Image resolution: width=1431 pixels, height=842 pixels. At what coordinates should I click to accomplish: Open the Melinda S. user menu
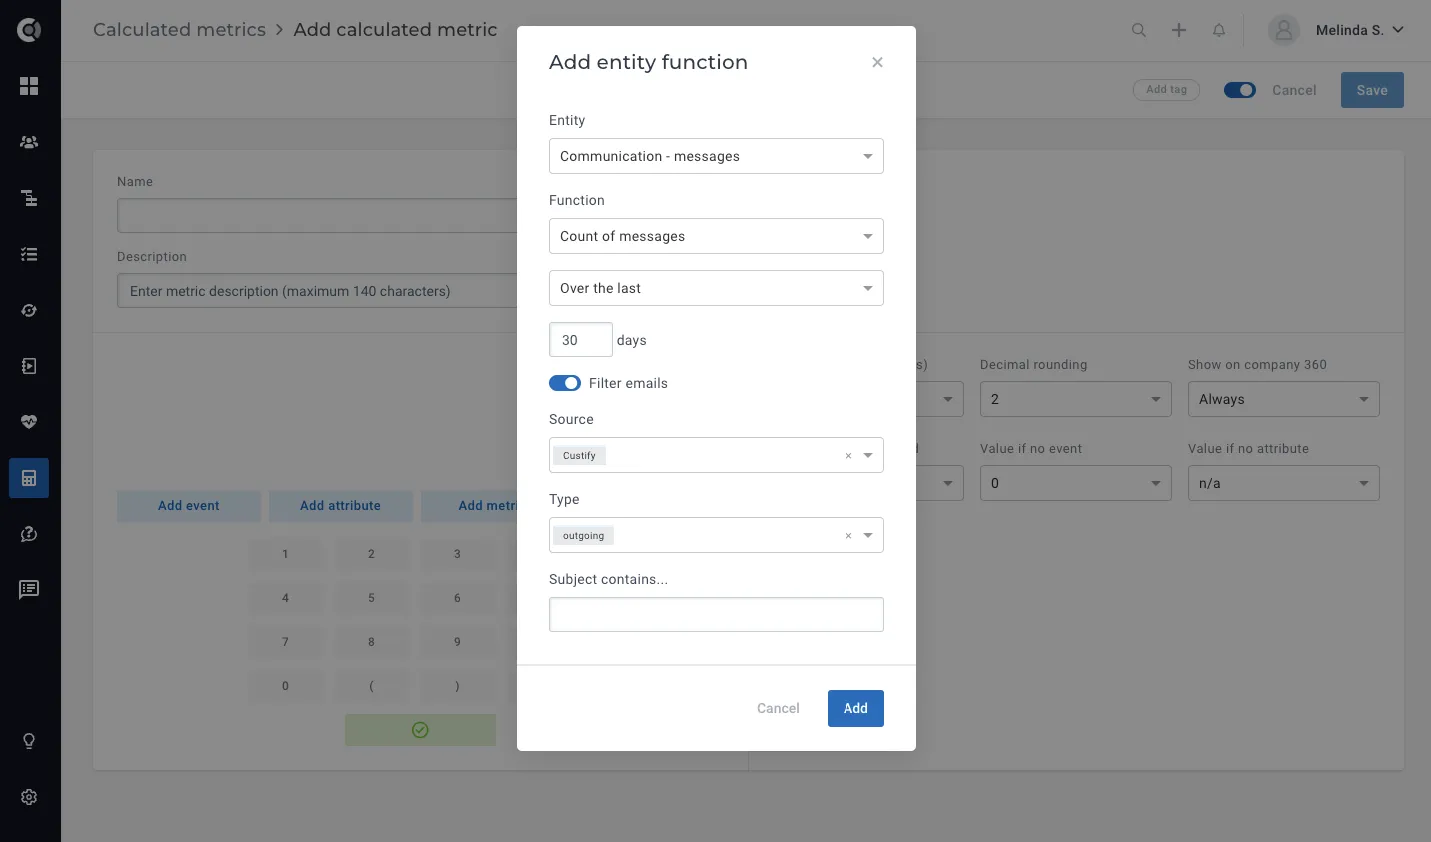click(1337, 30)
